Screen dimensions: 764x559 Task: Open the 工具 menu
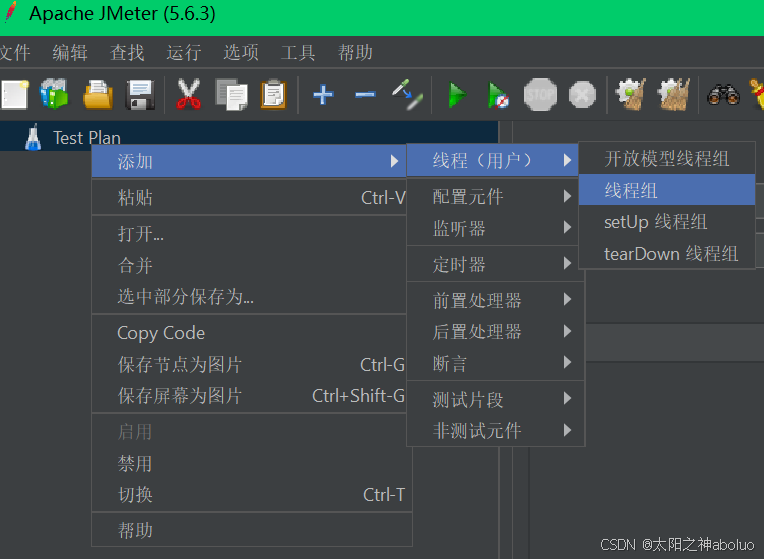coord(298,52)
